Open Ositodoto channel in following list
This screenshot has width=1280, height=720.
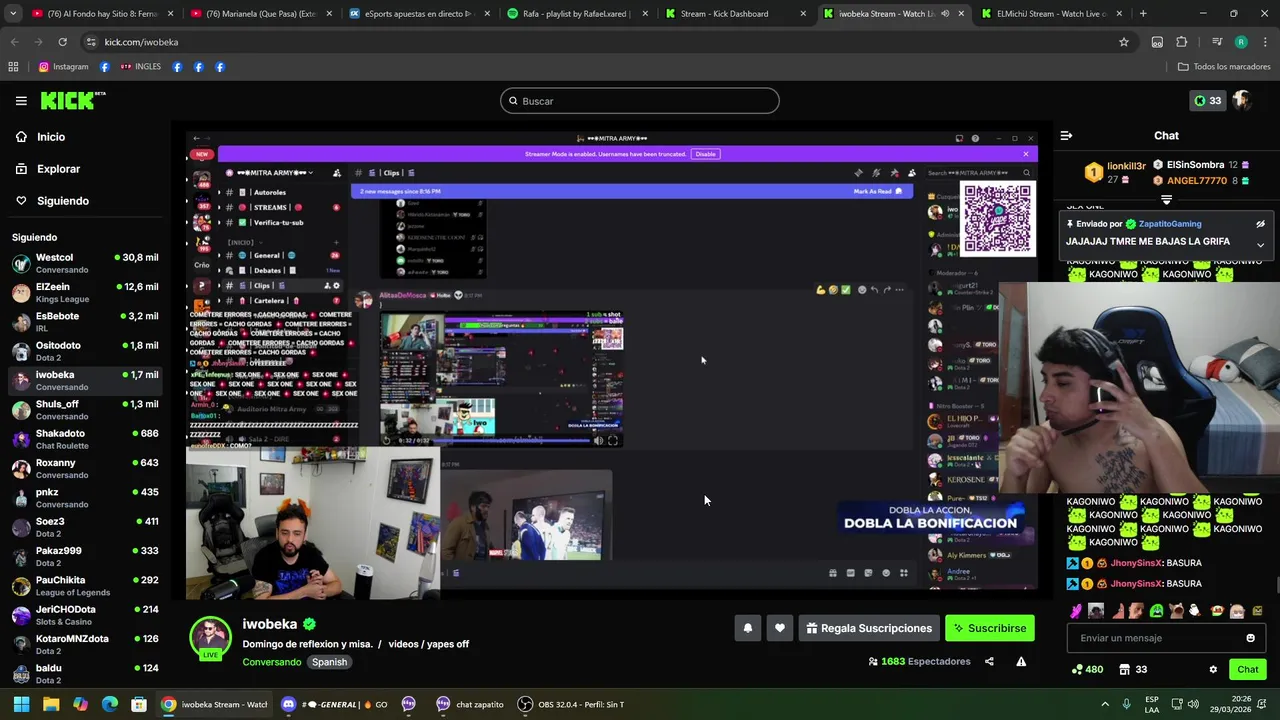tap(85, 351)
